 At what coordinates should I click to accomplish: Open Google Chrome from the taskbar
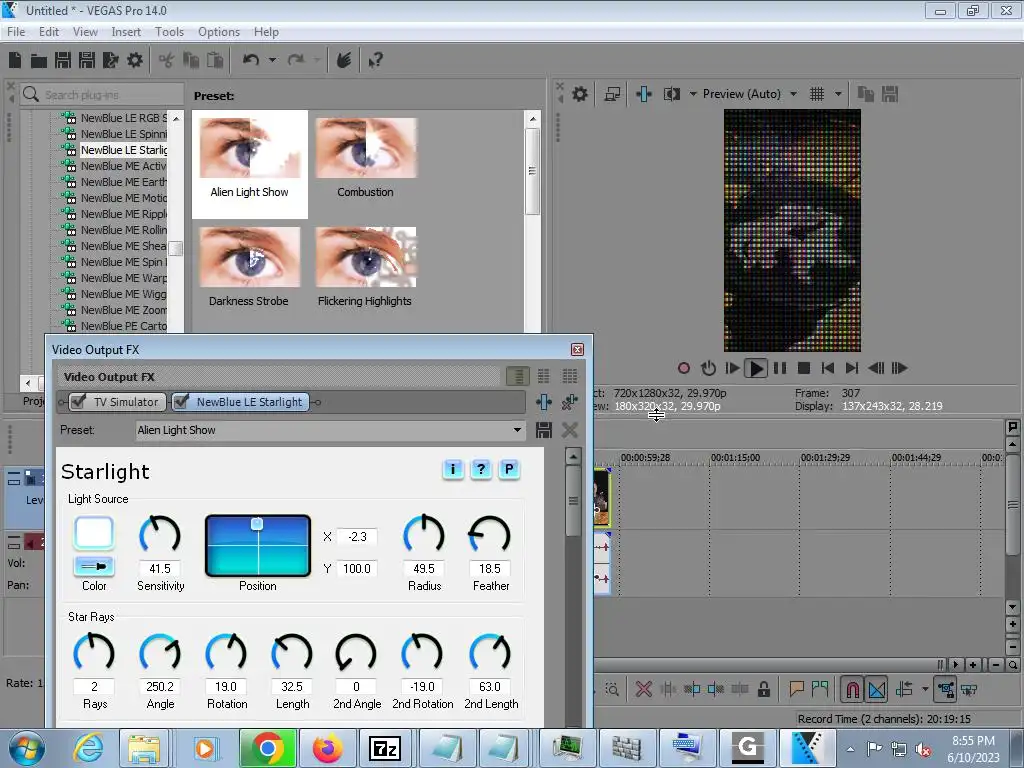(268, 748)
